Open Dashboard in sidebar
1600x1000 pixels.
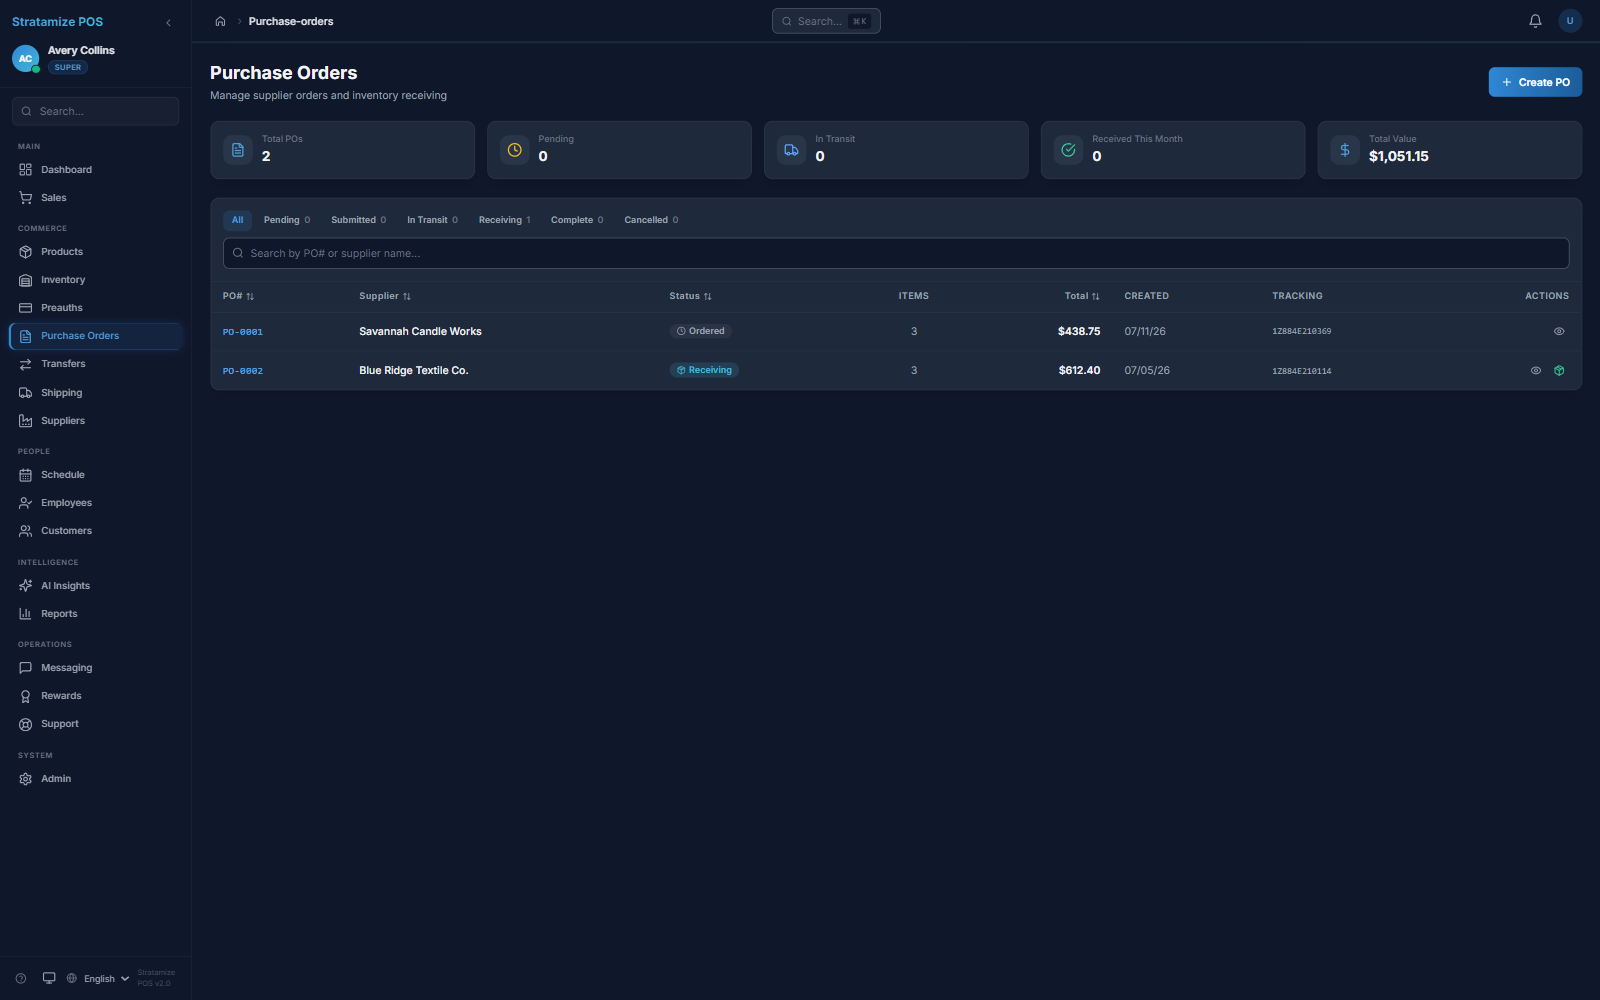pos(95,170)
